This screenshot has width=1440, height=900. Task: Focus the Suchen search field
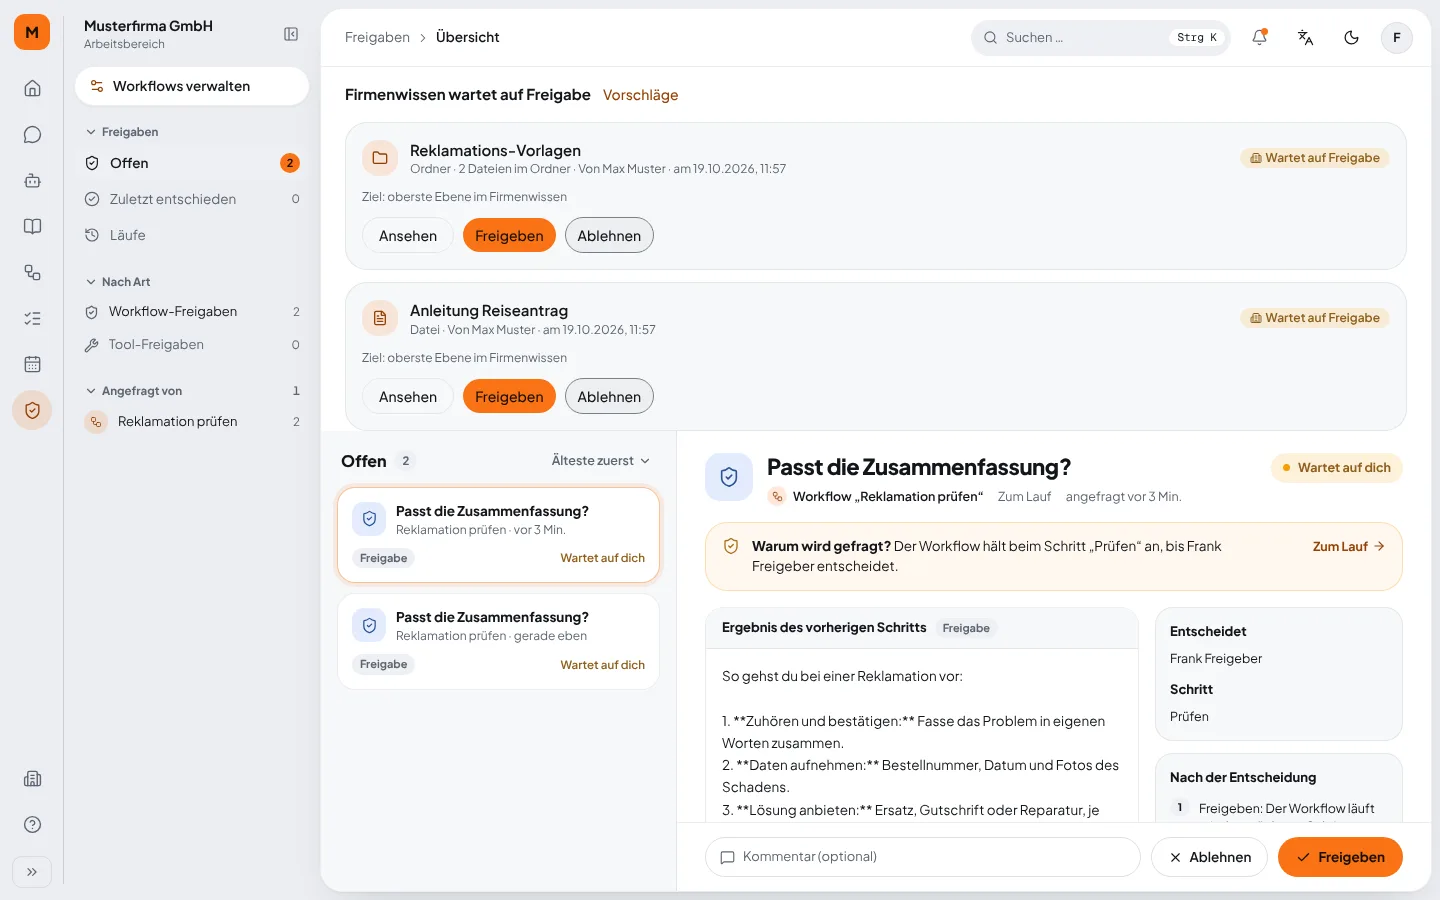coord(1100,37)
